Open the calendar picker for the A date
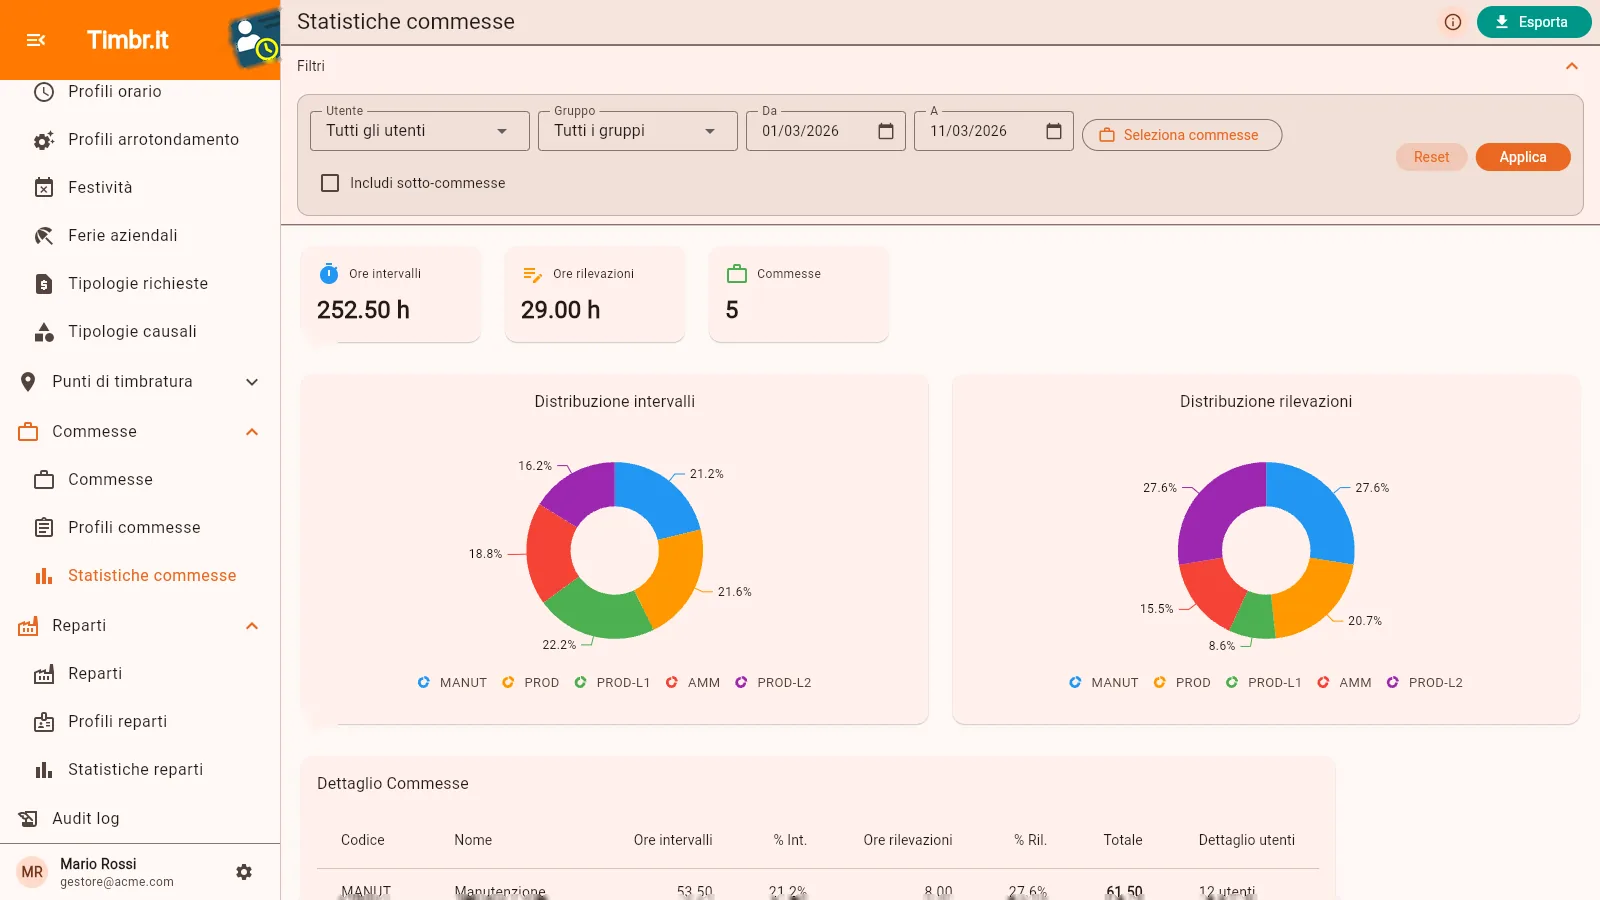The width and height of the screenshot is (1600, 900). click(1054, 131)
